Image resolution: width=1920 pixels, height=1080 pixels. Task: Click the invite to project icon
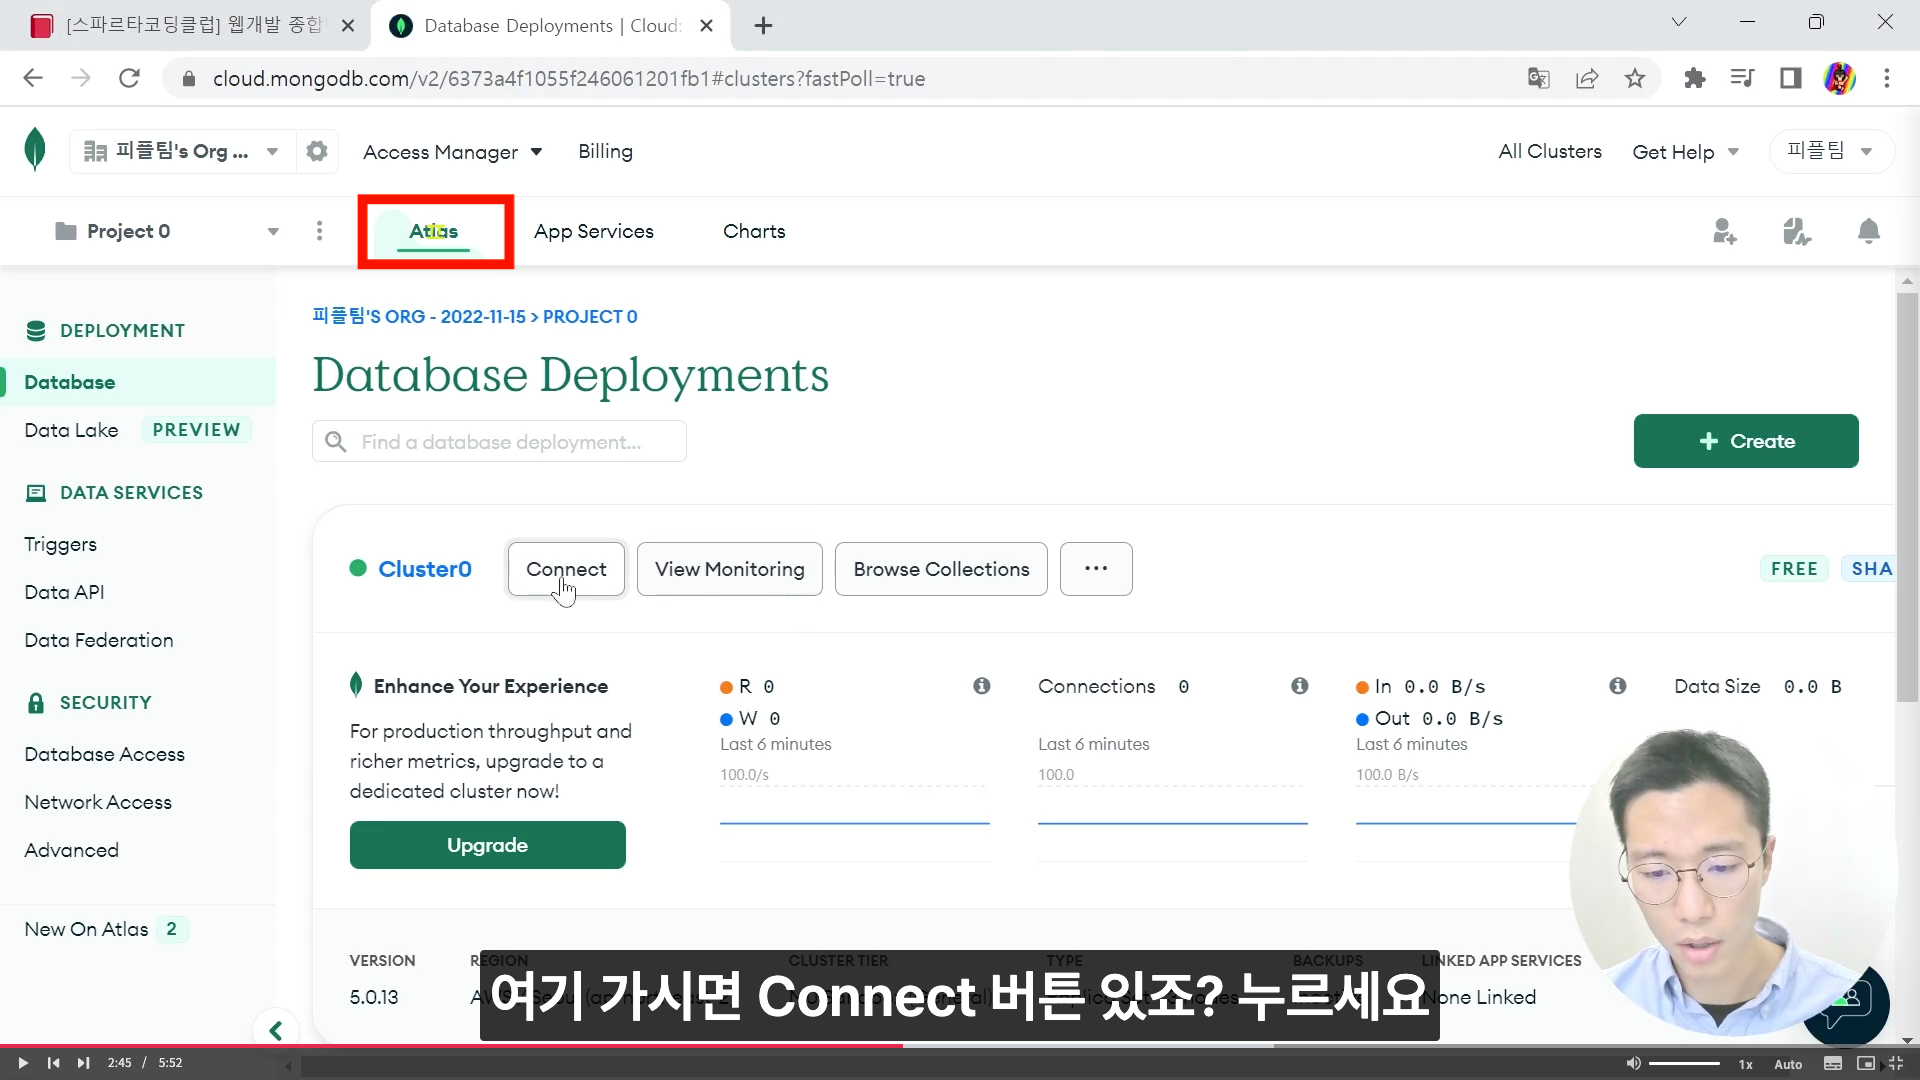1724,231
